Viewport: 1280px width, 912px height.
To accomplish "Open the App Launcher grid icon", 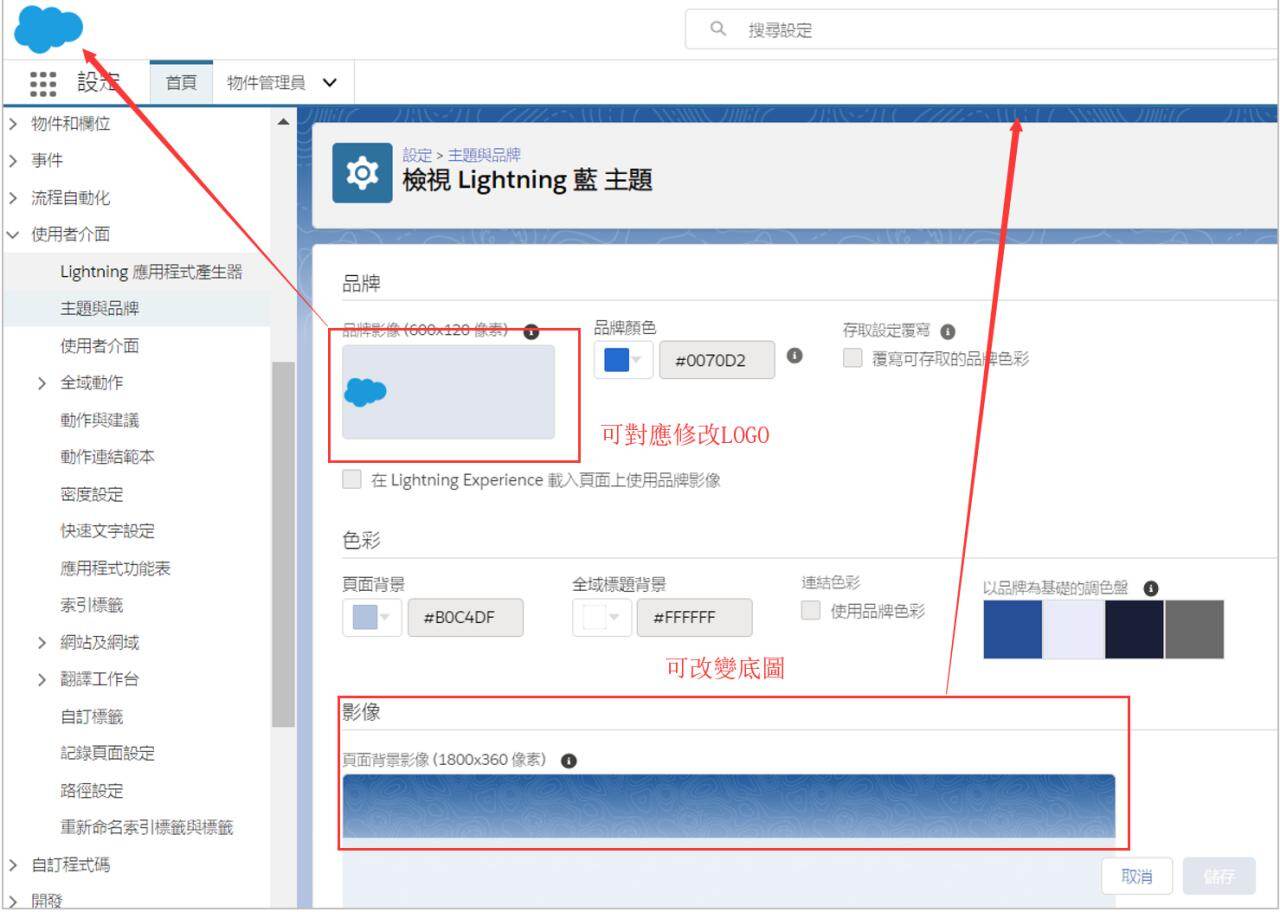I will click(x=43, y=83).
